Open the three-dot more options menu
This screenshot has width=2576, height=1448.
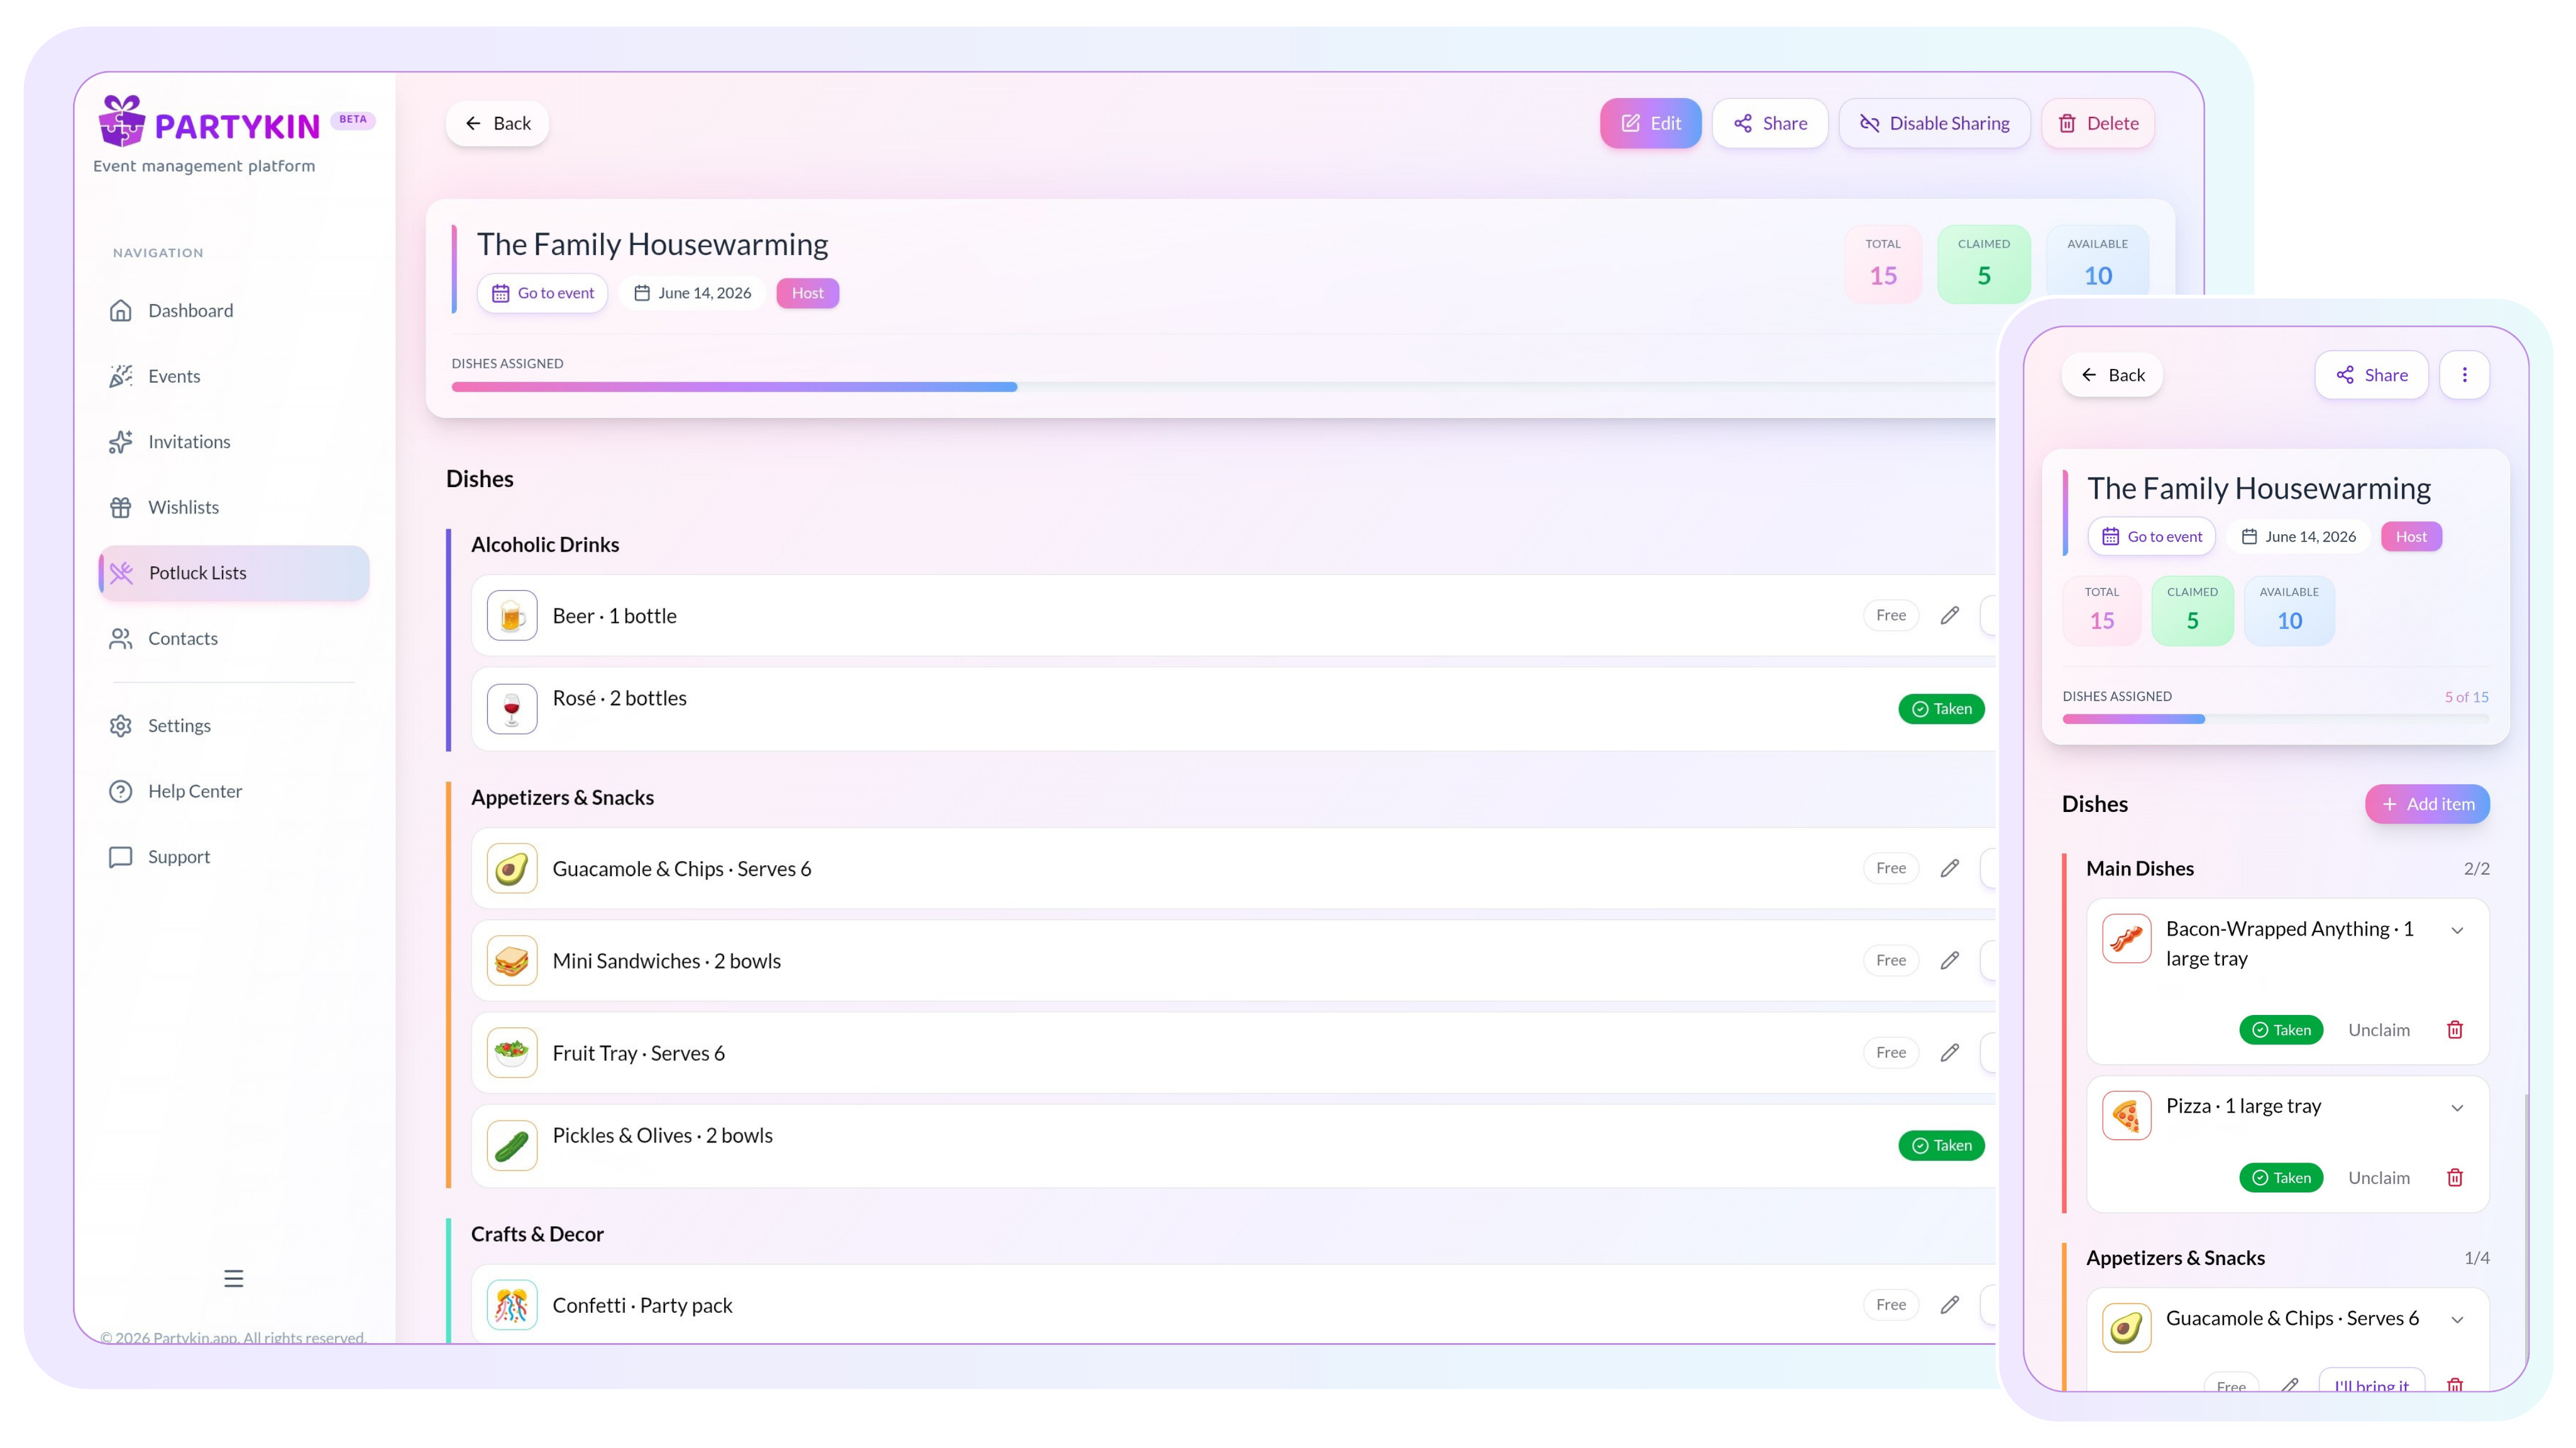(x=2464, y=375)
